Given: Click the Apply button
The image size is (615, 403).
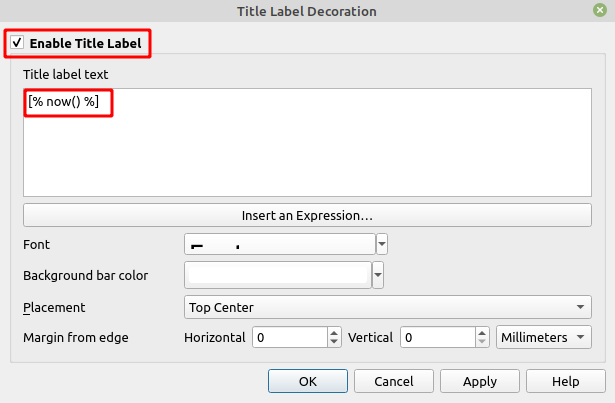Looking at the screenshot, I should point(480,381).
